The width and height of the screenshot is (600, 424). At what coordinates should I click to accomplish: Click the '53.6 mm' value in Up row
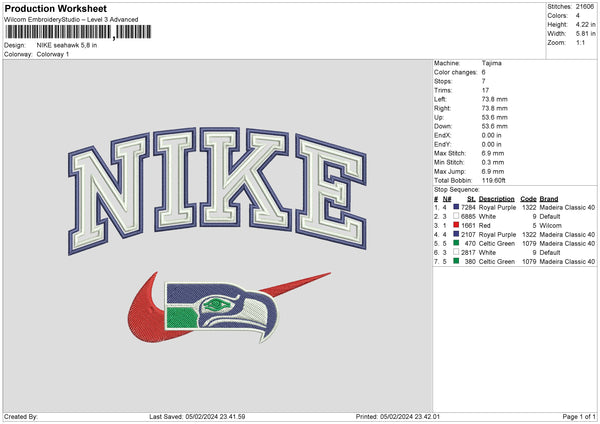pos(494,117)
